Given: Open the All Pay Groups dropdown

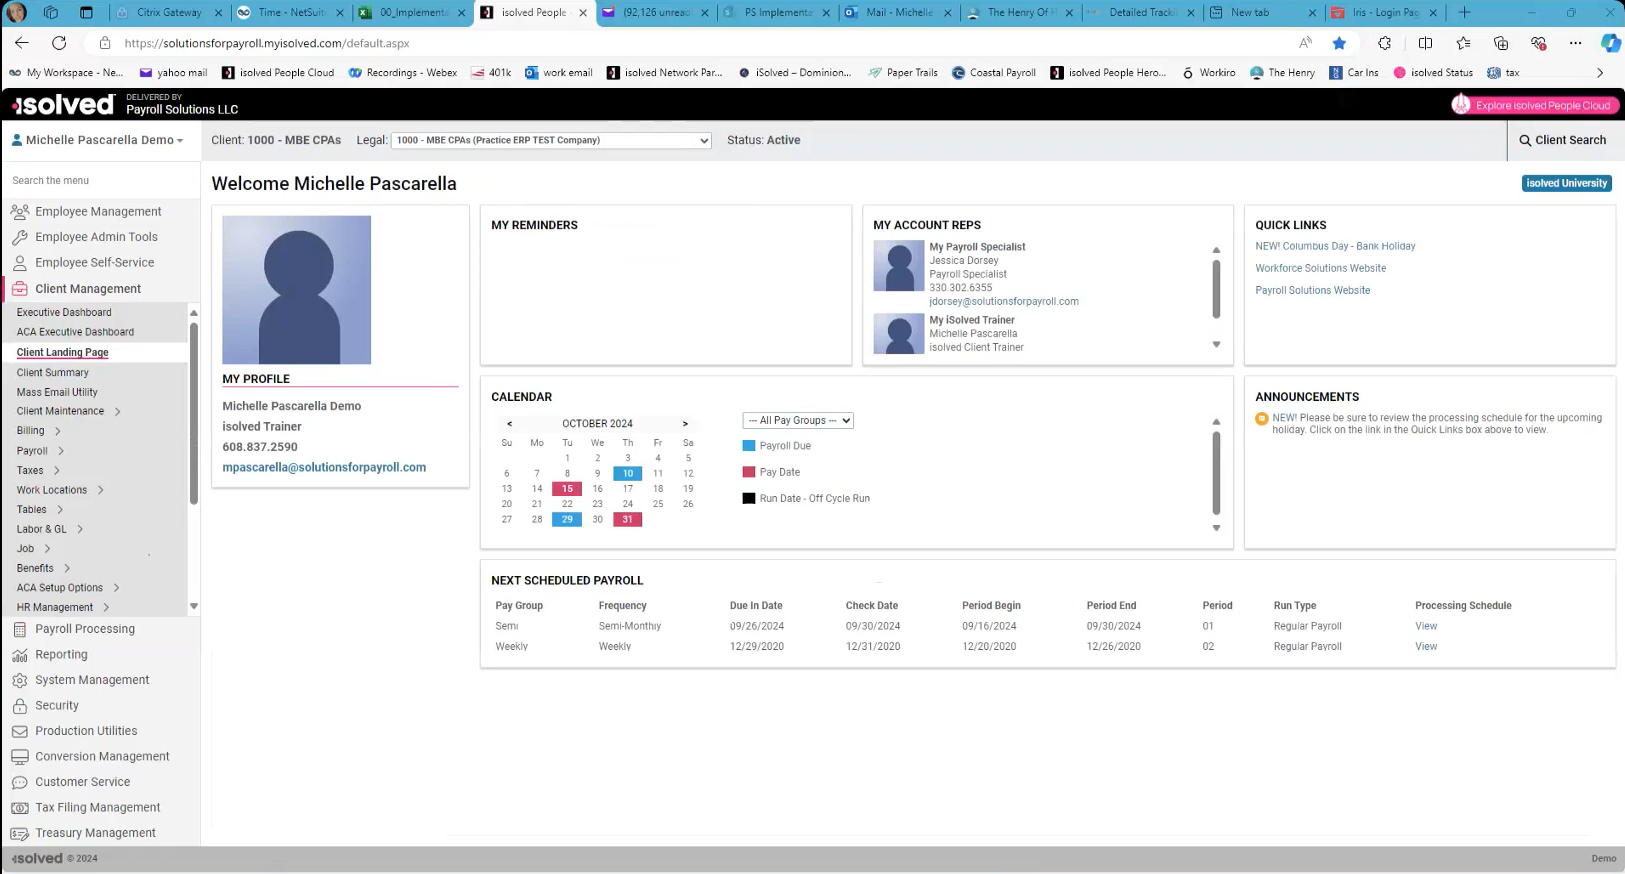Looking at the screenshot, I should [797, 421].
